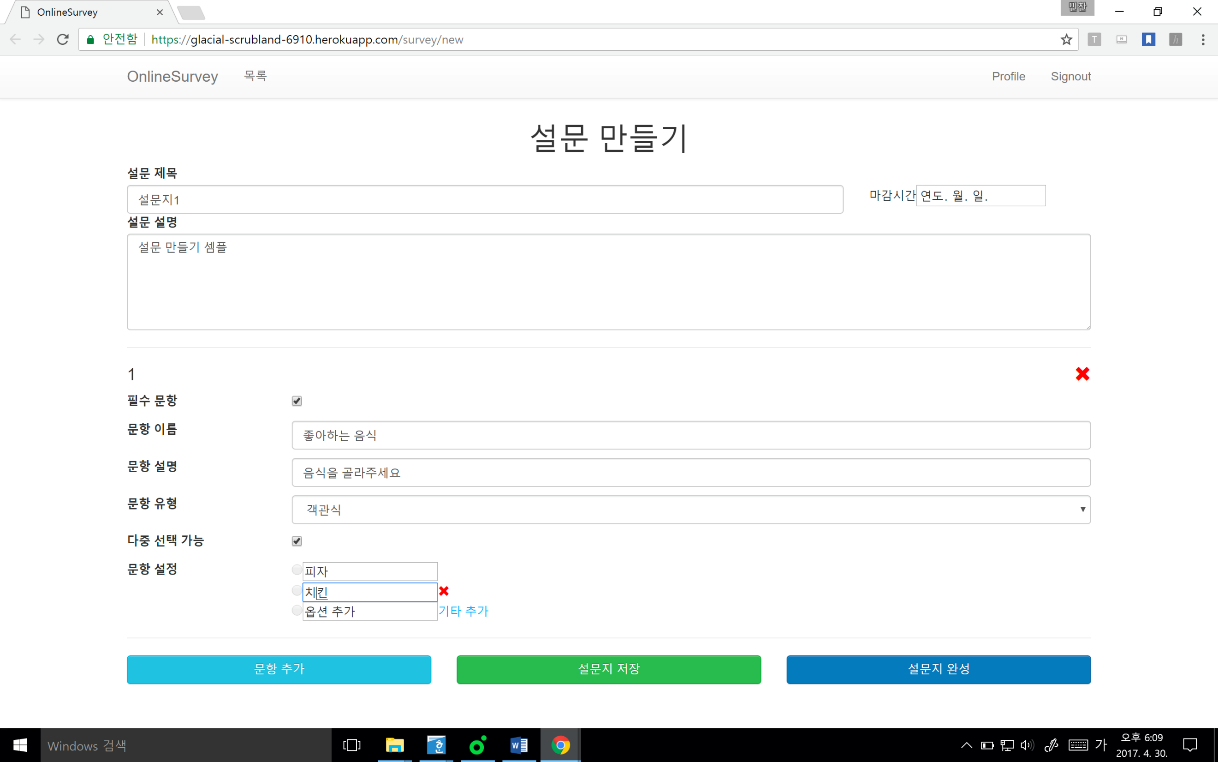Open the 문항 유형 dropdown showing 객관식
1218x762 pixels.
tap(690, 510)
